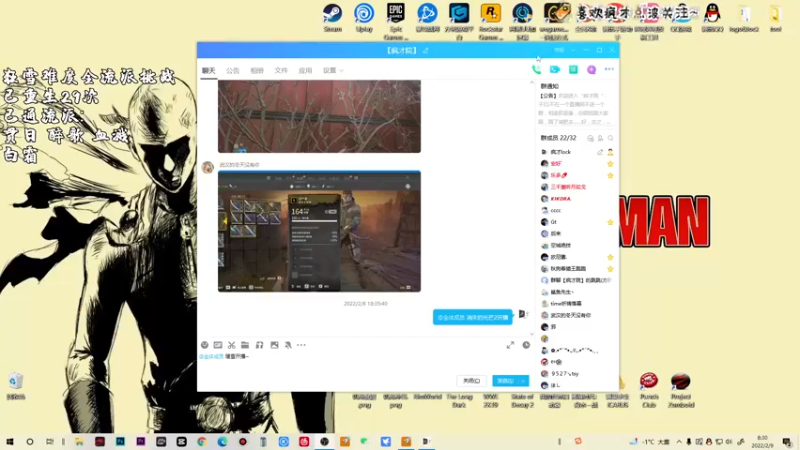Click the send picture icon
The width and height of the screenshot is (800, 450).
(x=274, y=345)
